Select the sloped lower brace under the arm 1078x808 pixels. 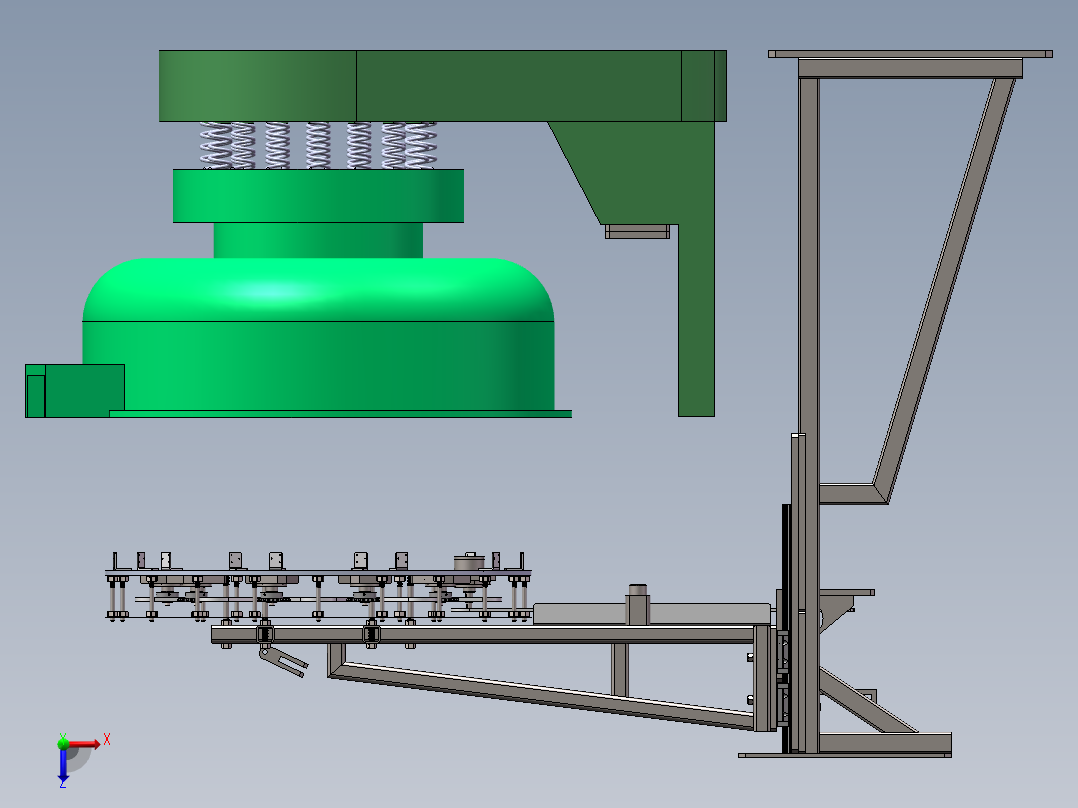click(x=543, y=695)
